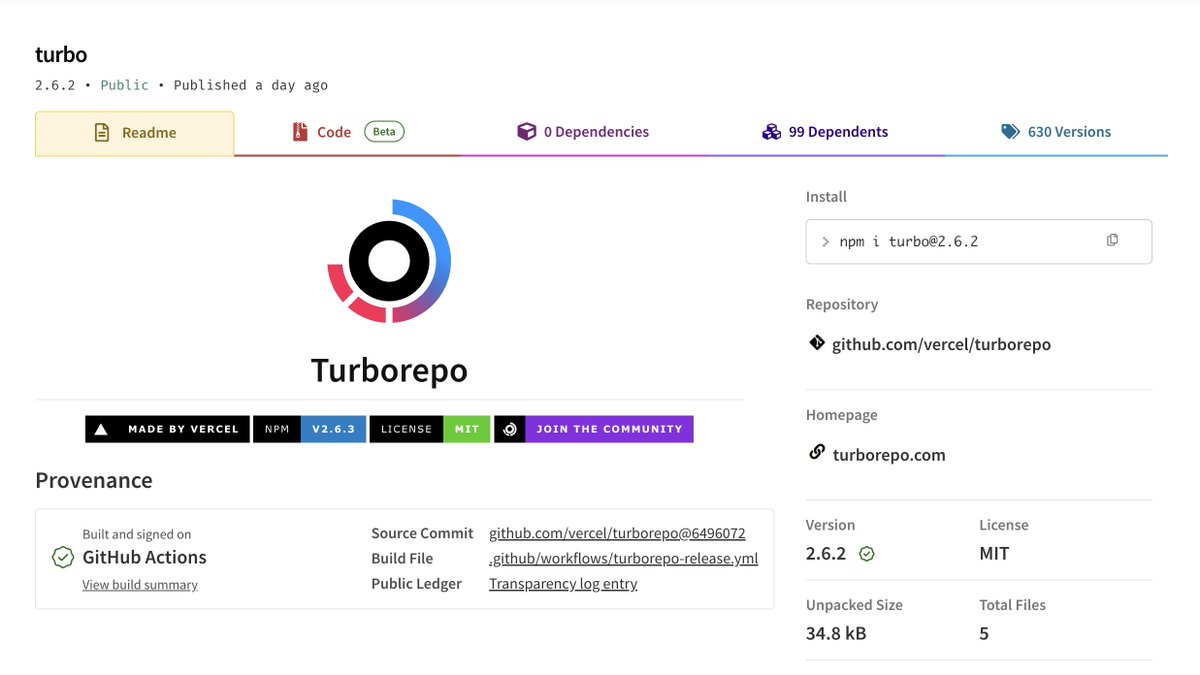The image size is (1200, 675).
Task: Click the Readme document icon
Action: (x=101, y=132)
